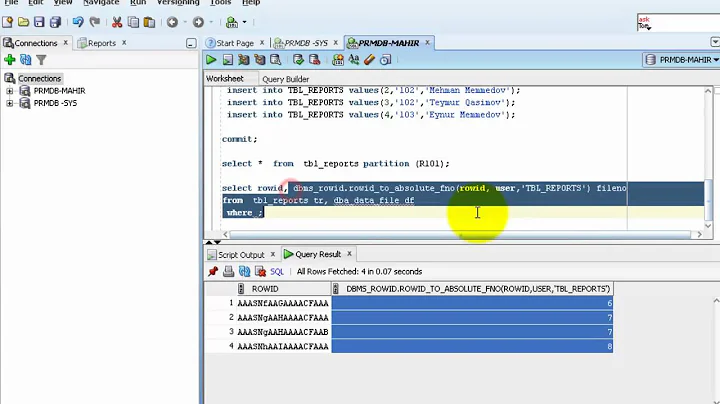Click the Cut scissors icon in main toolbar

tap(117, 22)
